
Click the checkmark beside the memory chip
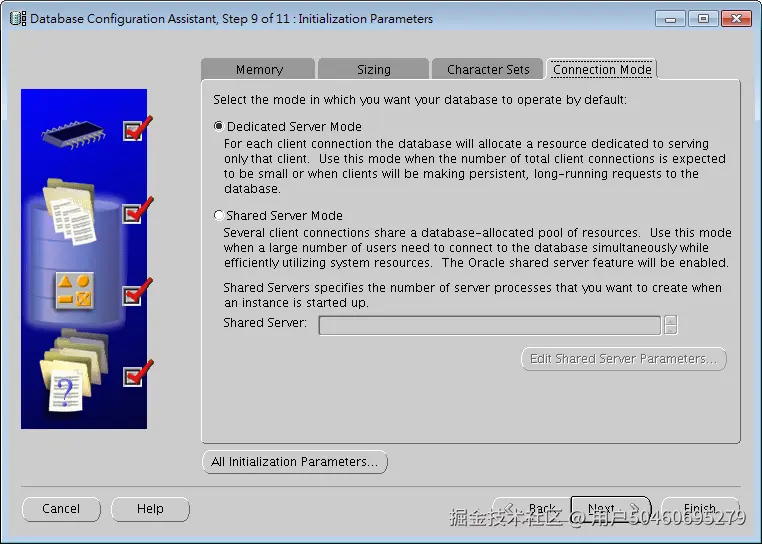pyautogui.click(x=137, y=128)
